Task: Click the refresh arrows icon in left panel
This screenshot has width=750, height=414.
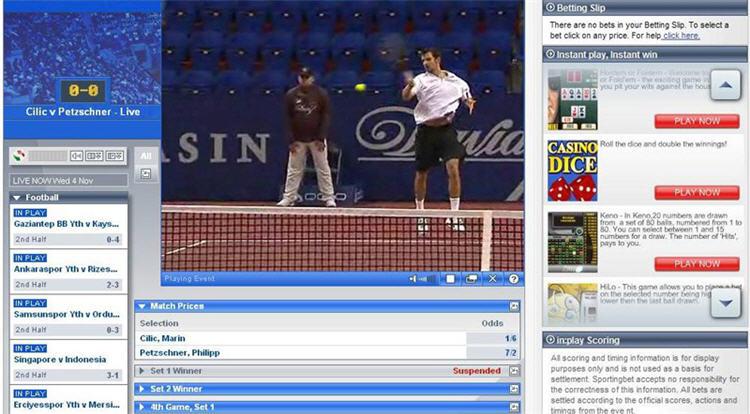Action: click(19, 156)
